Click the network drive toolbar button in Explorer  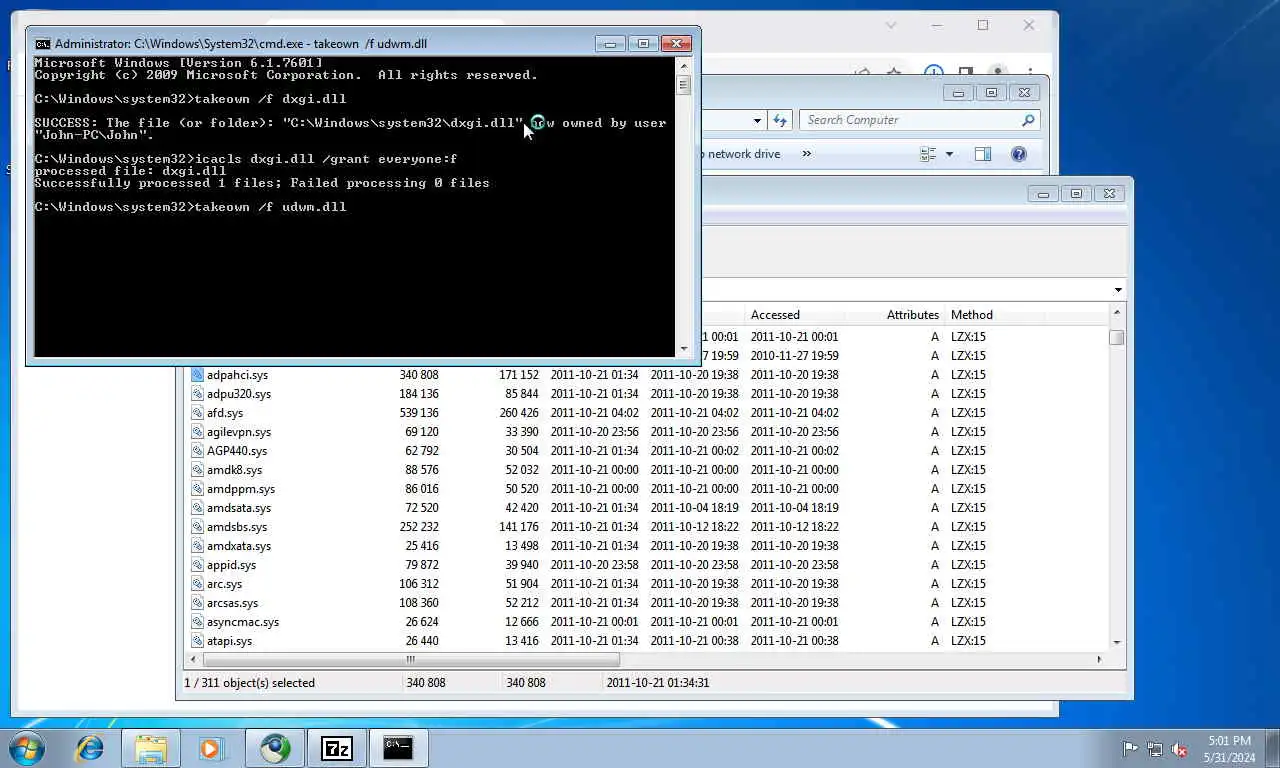coord(741,154)
